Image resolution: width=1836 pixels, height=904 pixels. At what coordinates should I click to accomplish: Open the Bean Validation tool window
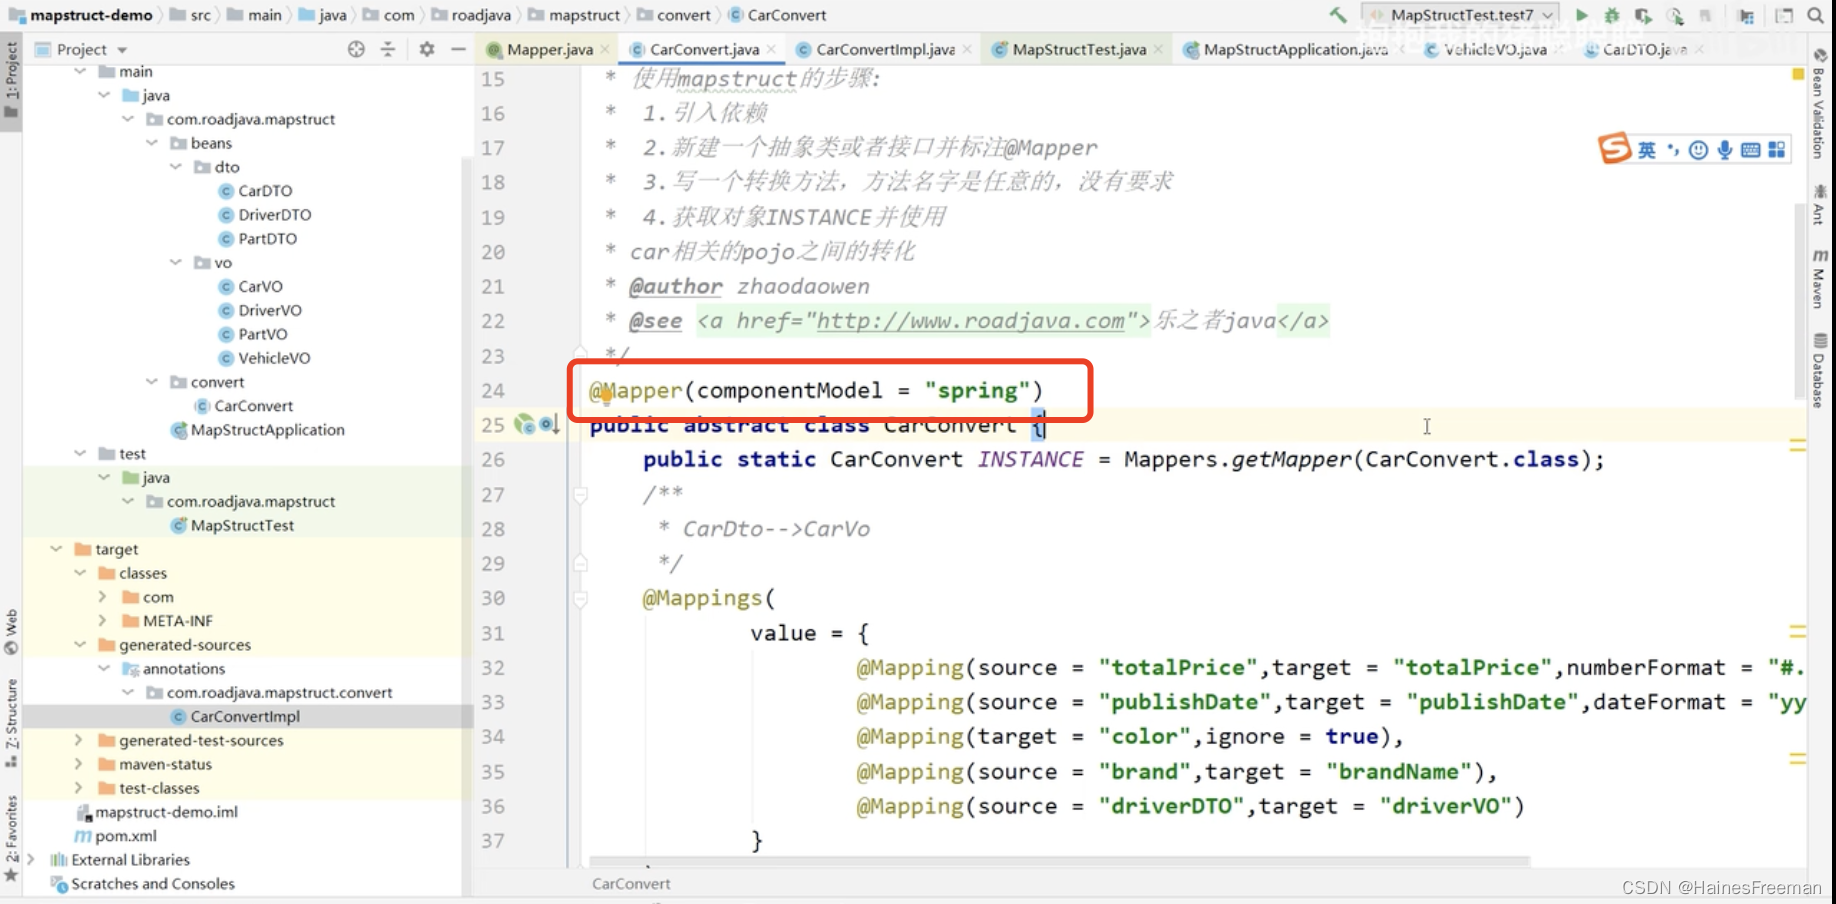(1820, 105)
